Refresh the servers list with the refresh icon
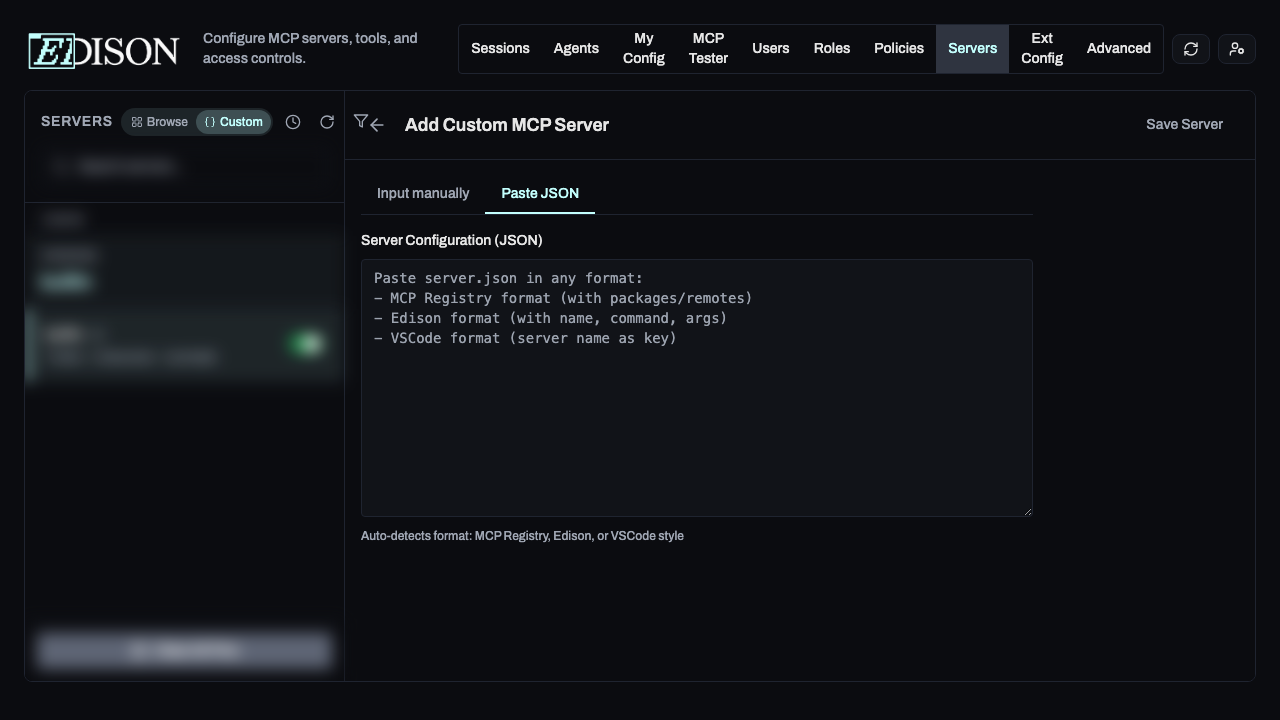Viewport: 1280px width, 720px height. 327,121
